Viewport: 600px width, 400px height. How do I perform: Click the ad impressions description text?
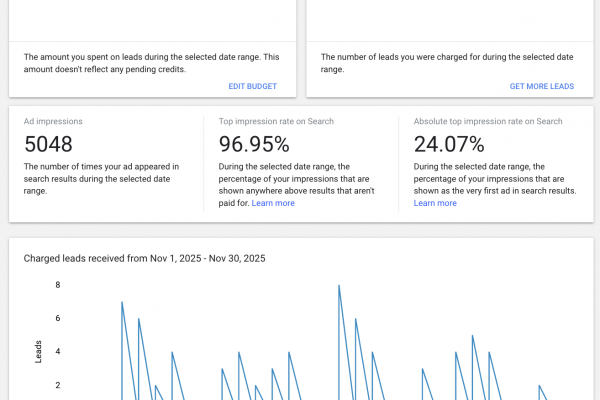point(100,178)
